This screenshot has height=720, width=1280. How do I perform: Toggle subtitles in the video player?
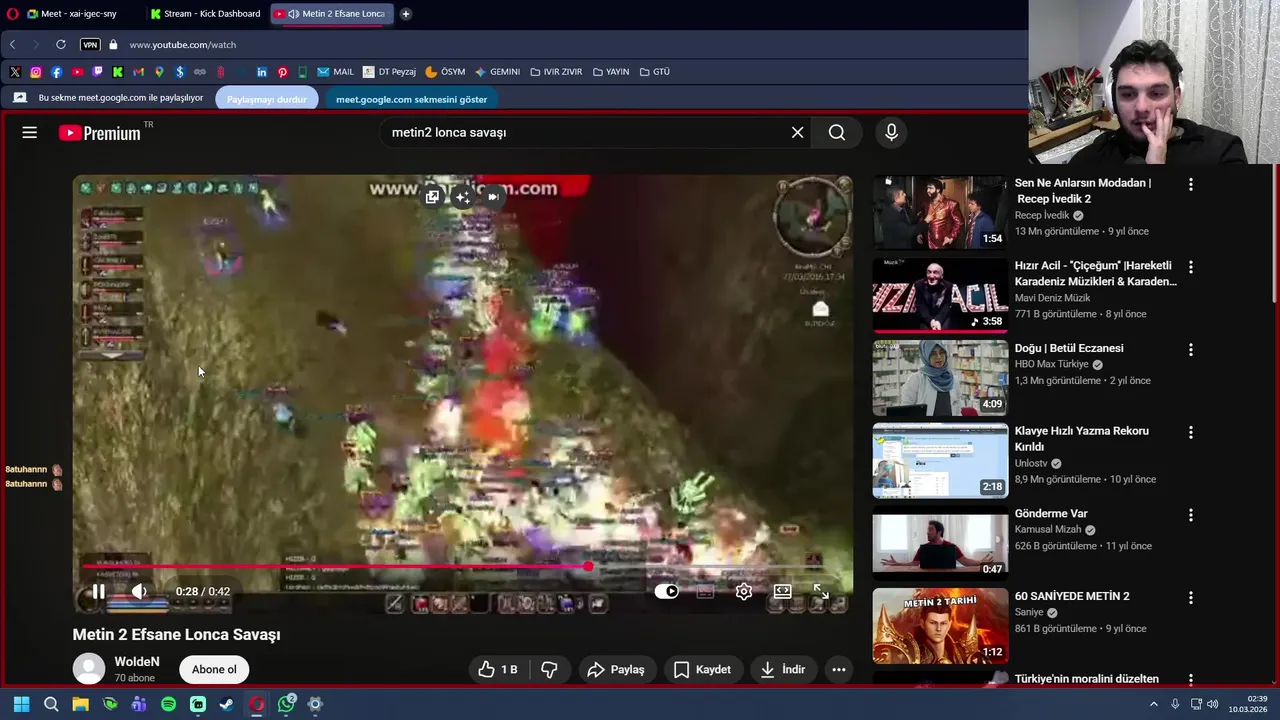705,591
